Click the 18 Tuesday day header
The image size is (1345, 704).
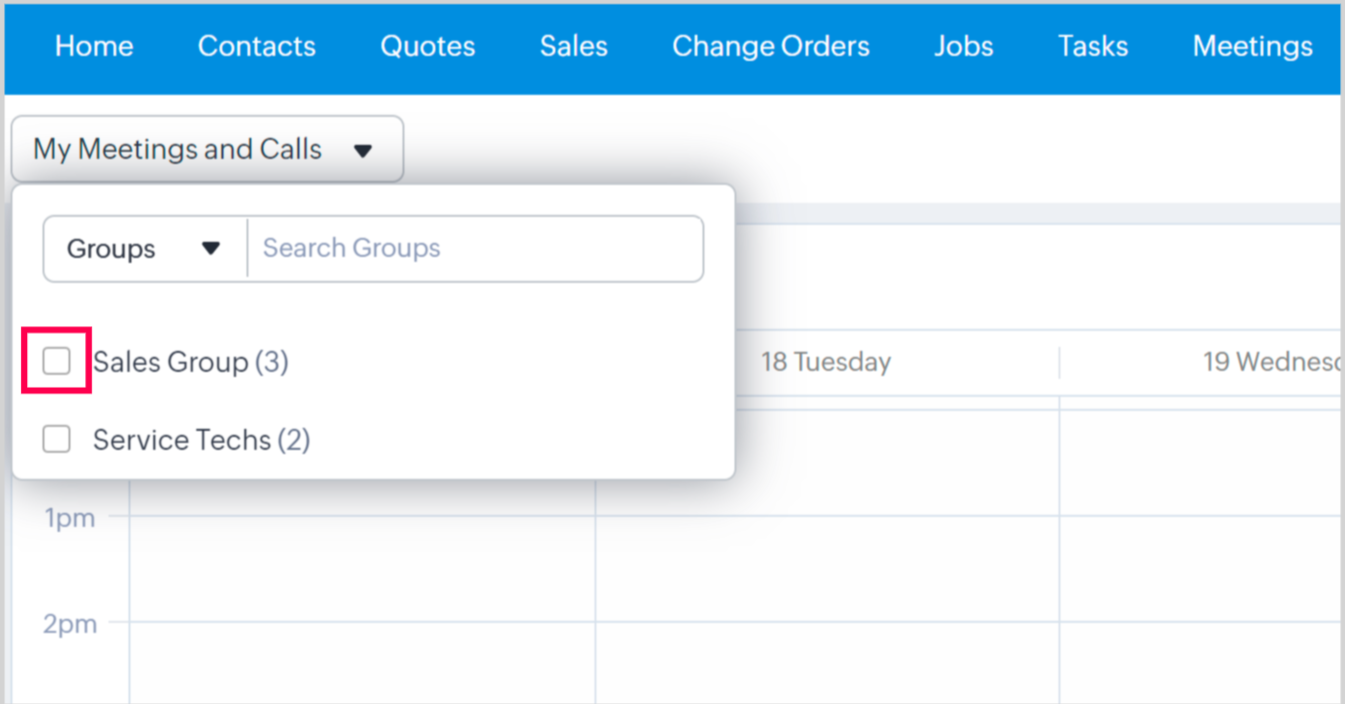[825, 361]
